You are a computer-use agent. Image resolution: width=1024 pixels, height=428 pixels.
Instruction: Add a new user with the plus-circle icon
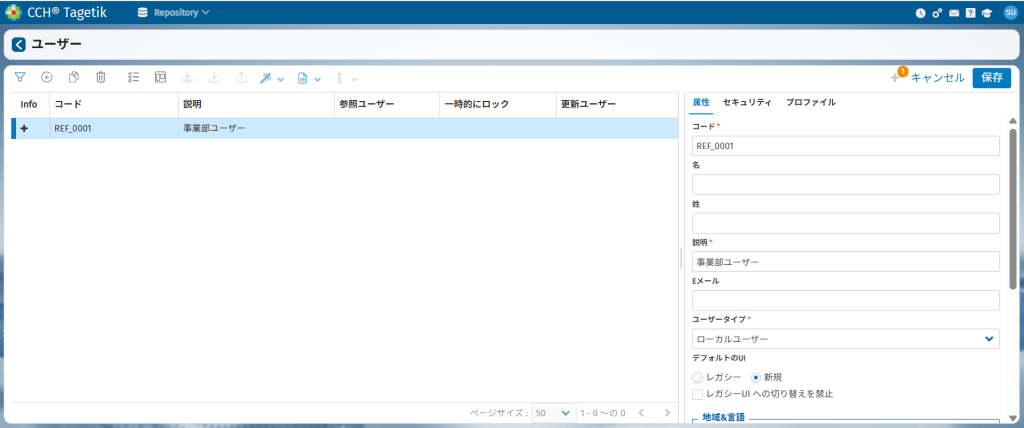tap(47, 77)
